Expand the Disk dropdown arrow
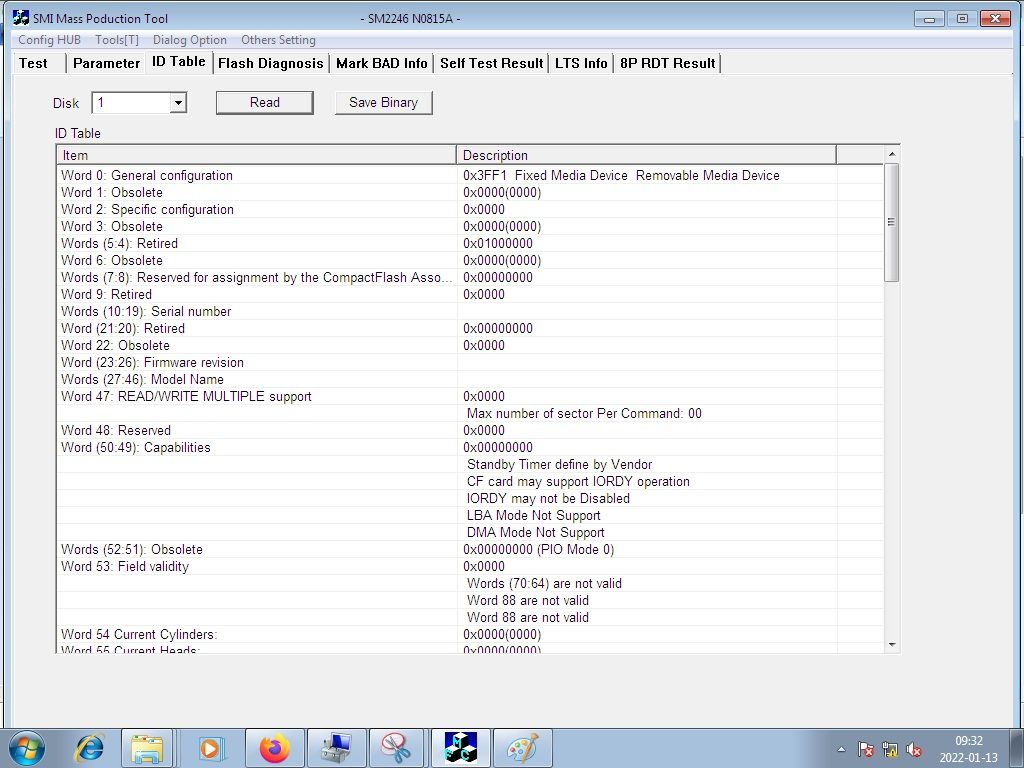Image resolution: width=1024 pixels, height=768 pixels. tap(178, 103)
